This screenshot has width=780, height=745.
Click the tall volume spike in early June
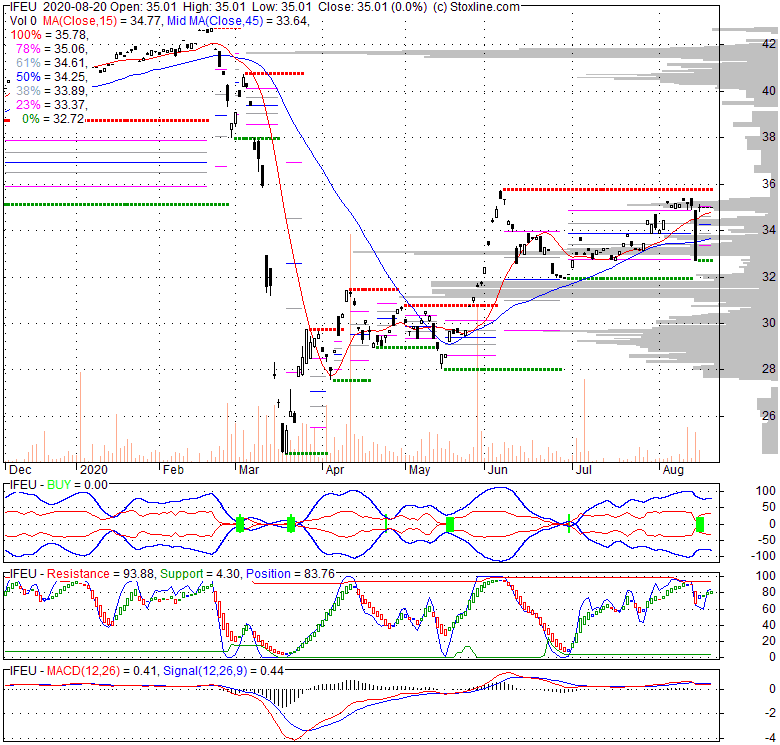[478, 382]
